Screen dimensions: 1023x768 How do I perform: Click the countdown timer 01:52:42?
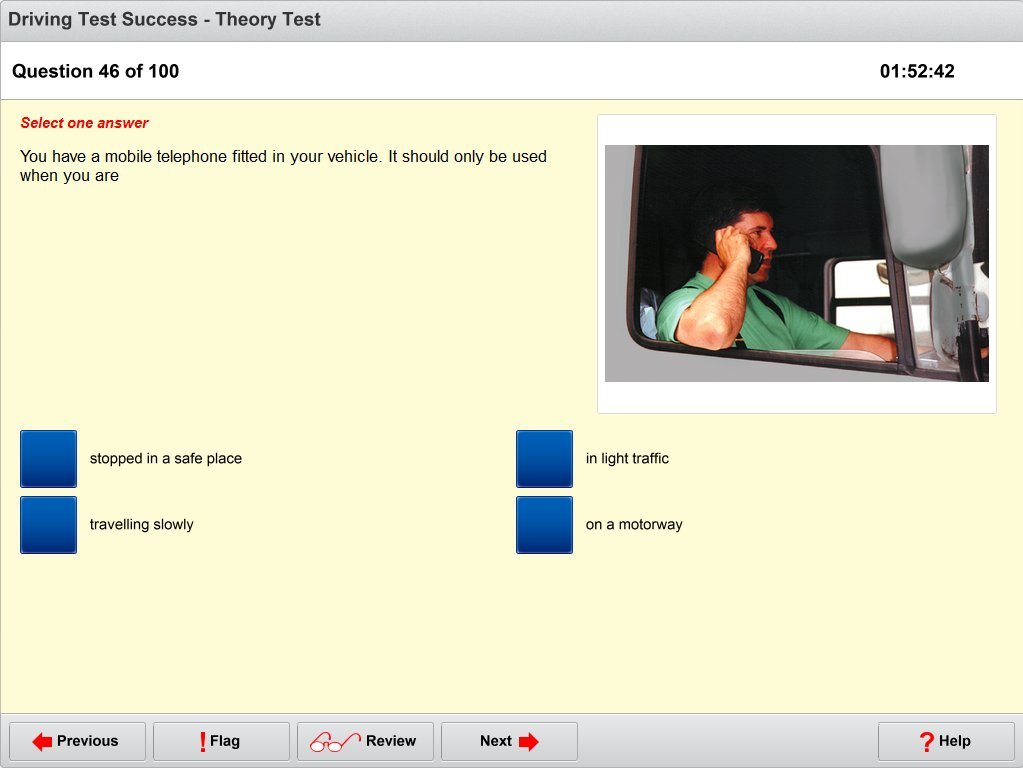click(x=917, y=71)
